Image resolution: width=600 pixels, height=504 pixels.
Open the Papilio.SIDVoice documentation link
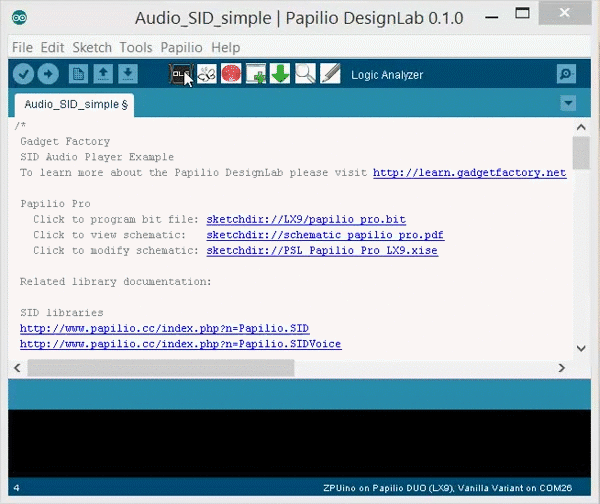(x=181, y=344)
